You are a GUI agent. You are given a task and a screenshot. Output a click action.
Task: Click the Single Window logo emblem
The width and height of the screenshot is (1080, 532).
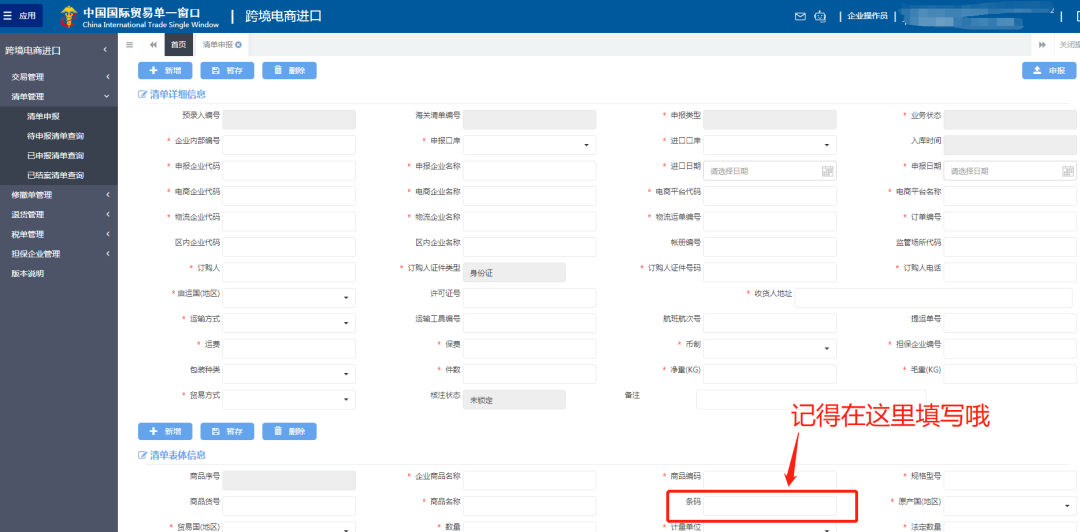pos(69,16)
